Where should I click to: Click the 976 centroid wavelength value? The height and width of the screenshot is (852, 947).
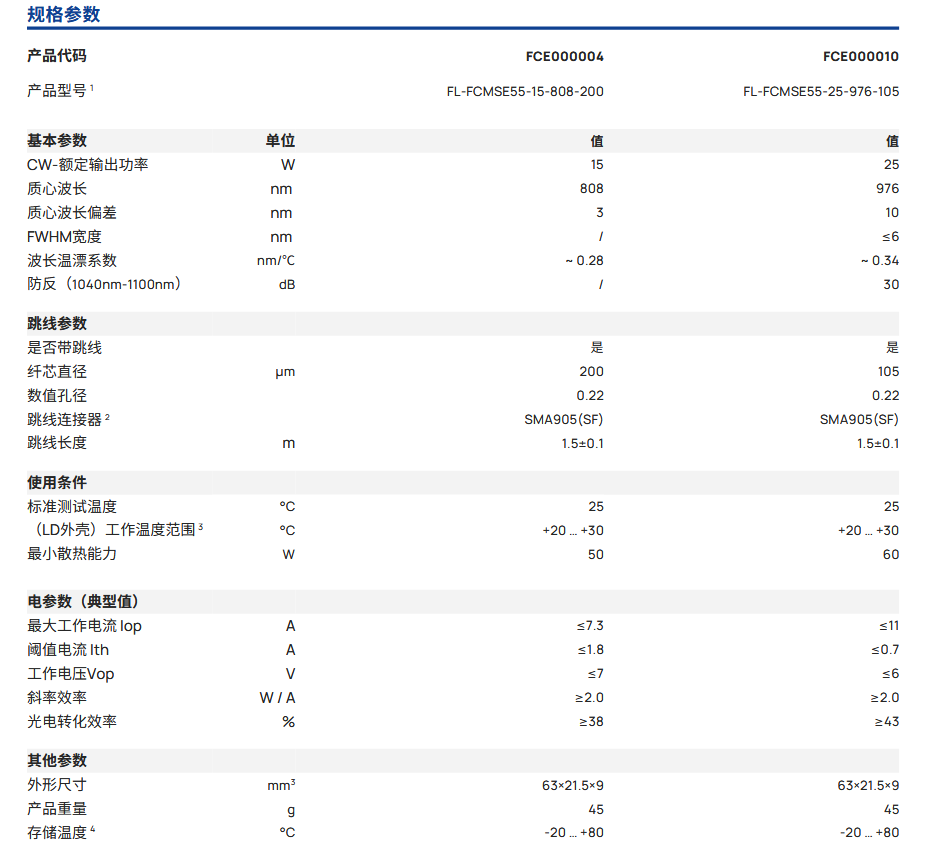click(x=887, y=189)
